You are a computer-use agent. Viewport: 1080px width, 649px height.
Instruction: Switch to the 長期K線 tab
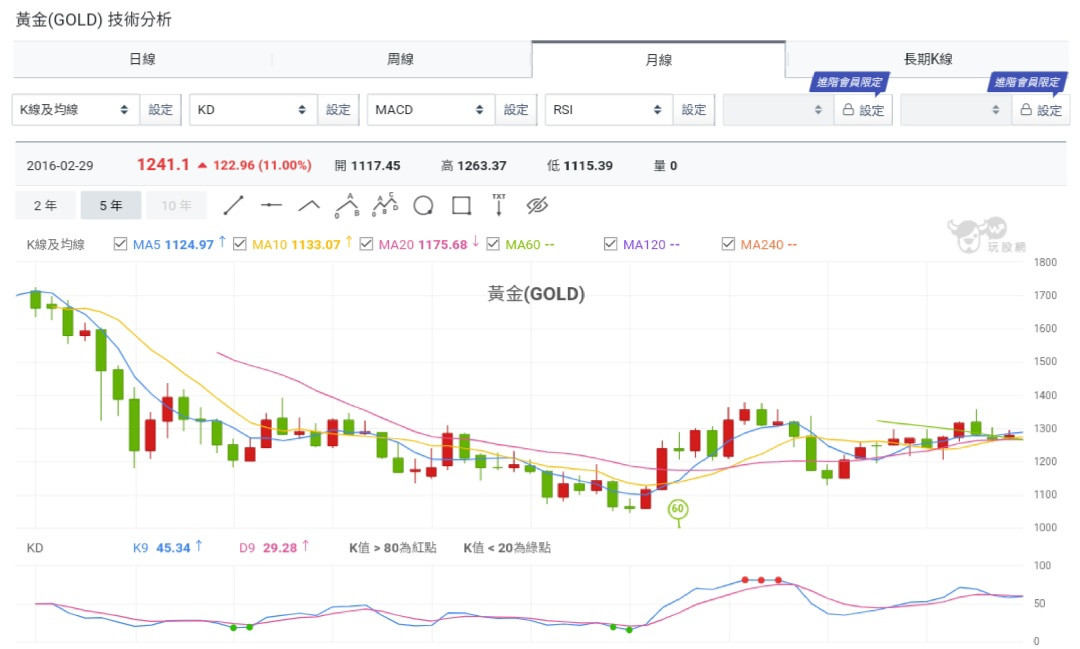(x=927, y=60)
